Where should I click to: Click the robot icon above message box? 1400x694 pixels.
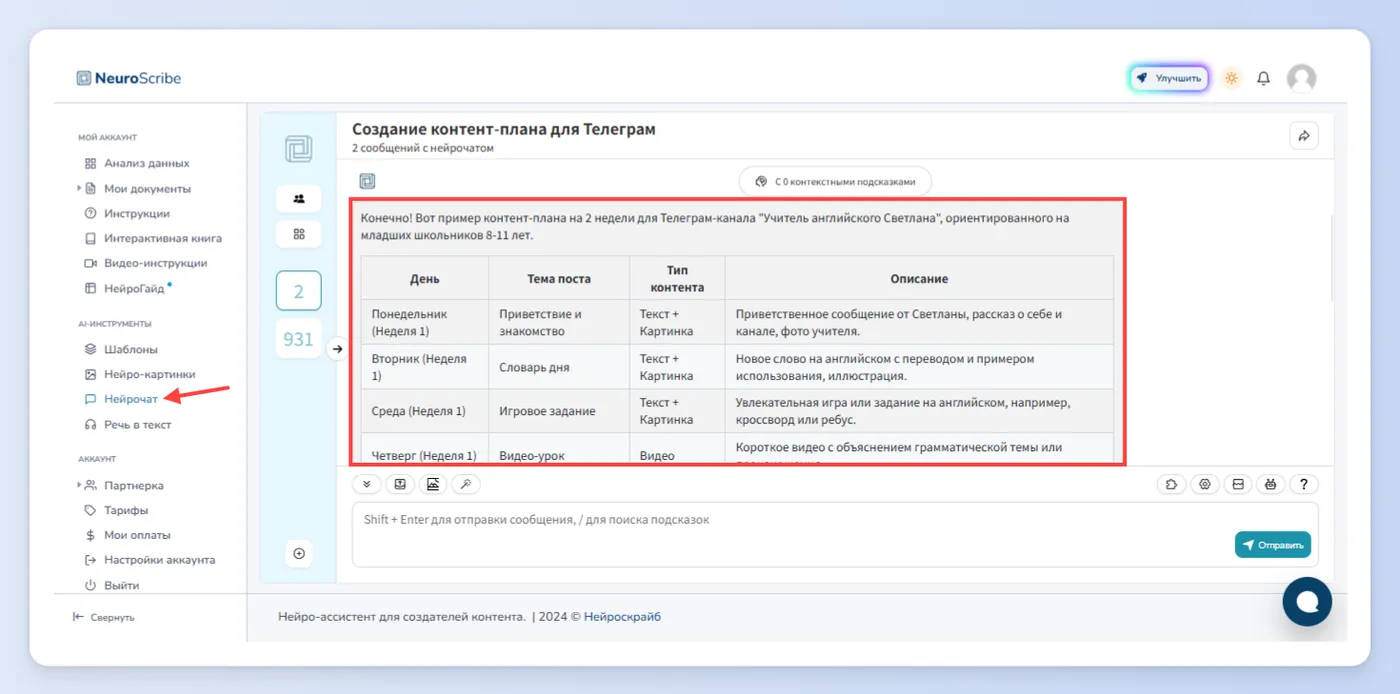(x=1271, y=484)
